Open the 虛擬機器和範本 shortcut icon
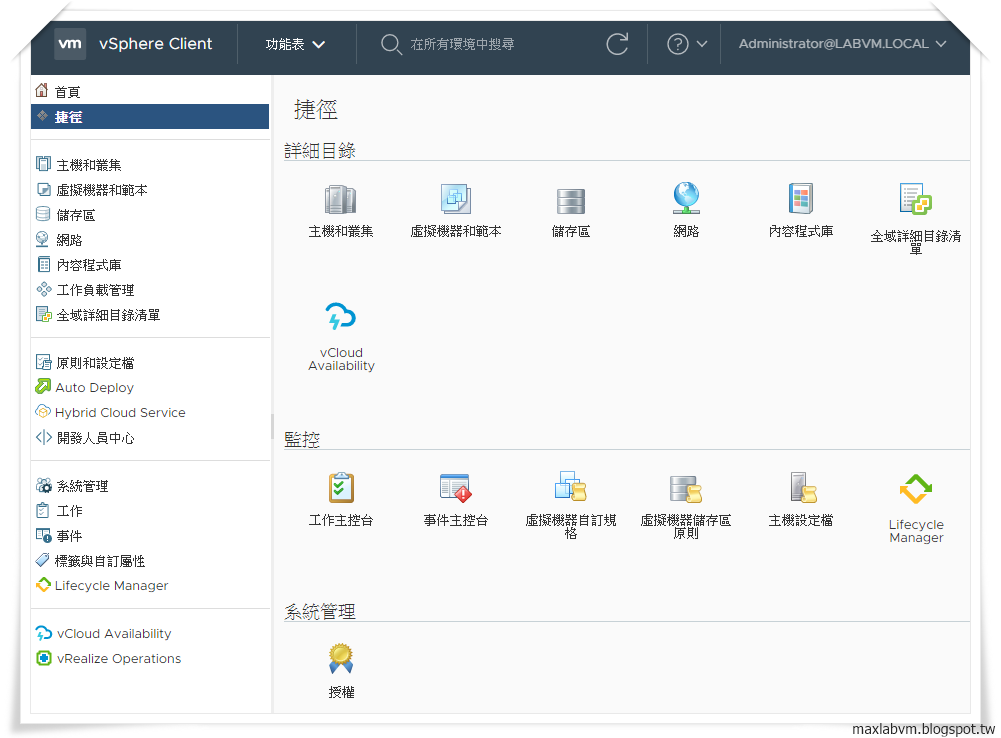This screenshot has height=738, width=1001. 455,199
